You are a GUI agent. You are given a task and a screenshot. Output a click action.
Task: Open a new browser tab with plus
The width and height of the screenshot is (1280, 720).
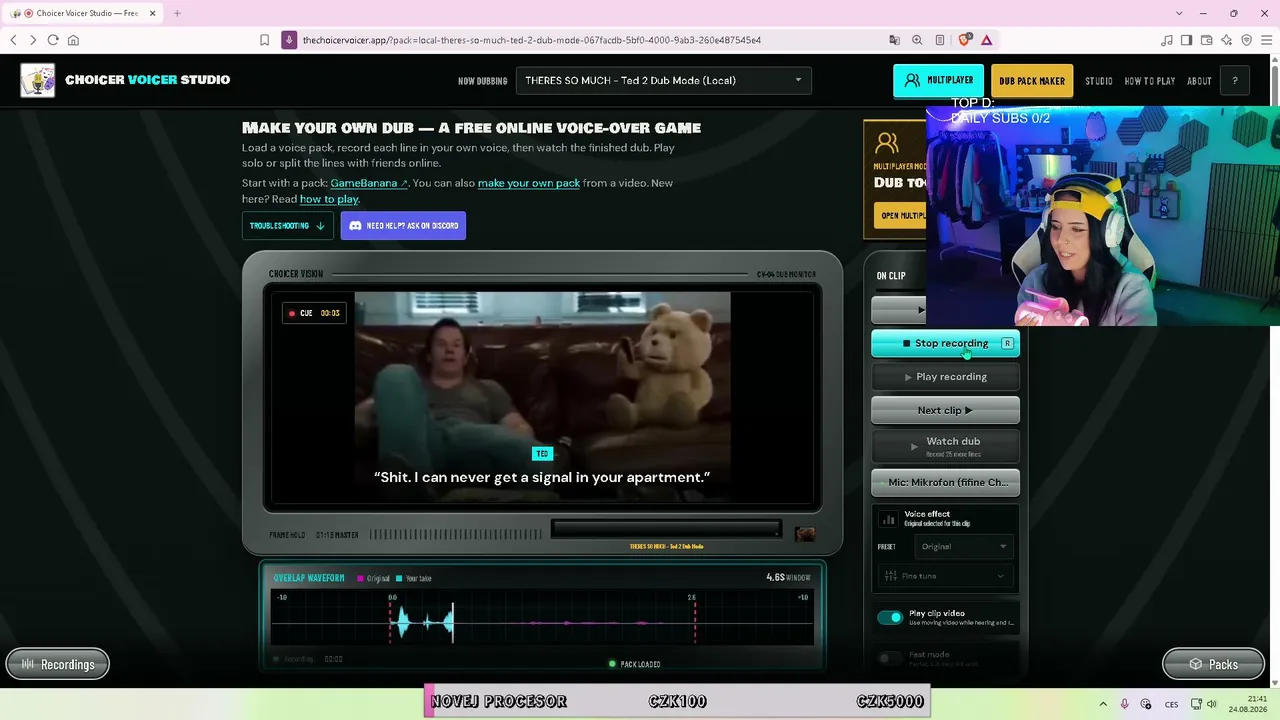pos(177,13)
